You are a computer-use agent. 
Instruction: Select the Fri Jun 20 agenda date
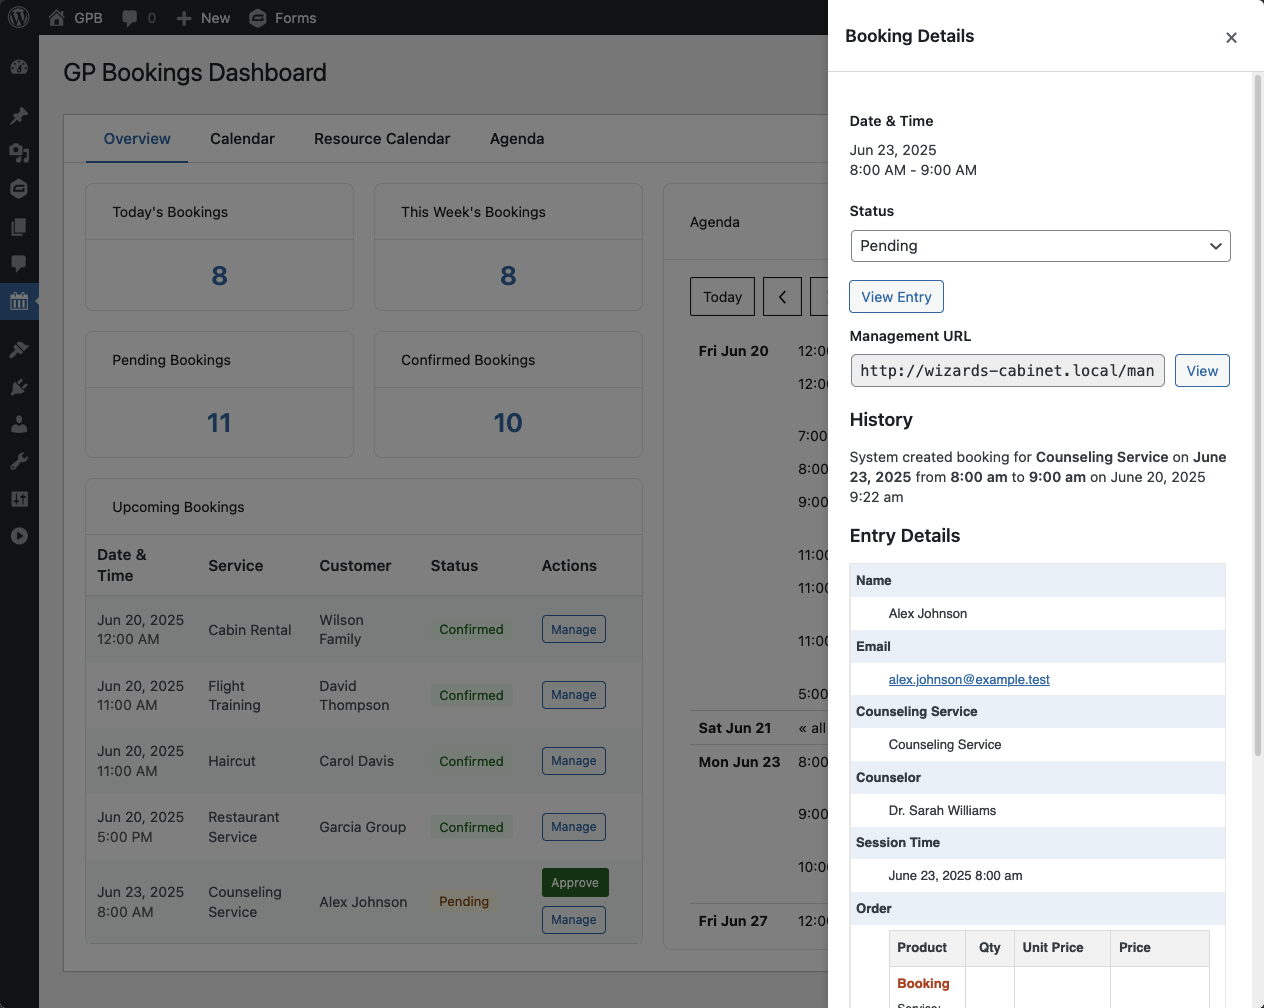click(x=733, y=351)
